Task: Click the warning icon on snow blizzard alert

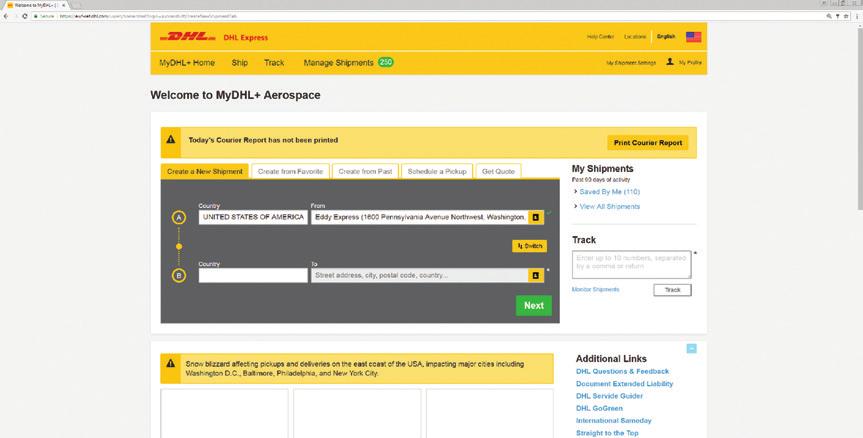Action: point(171,363)
